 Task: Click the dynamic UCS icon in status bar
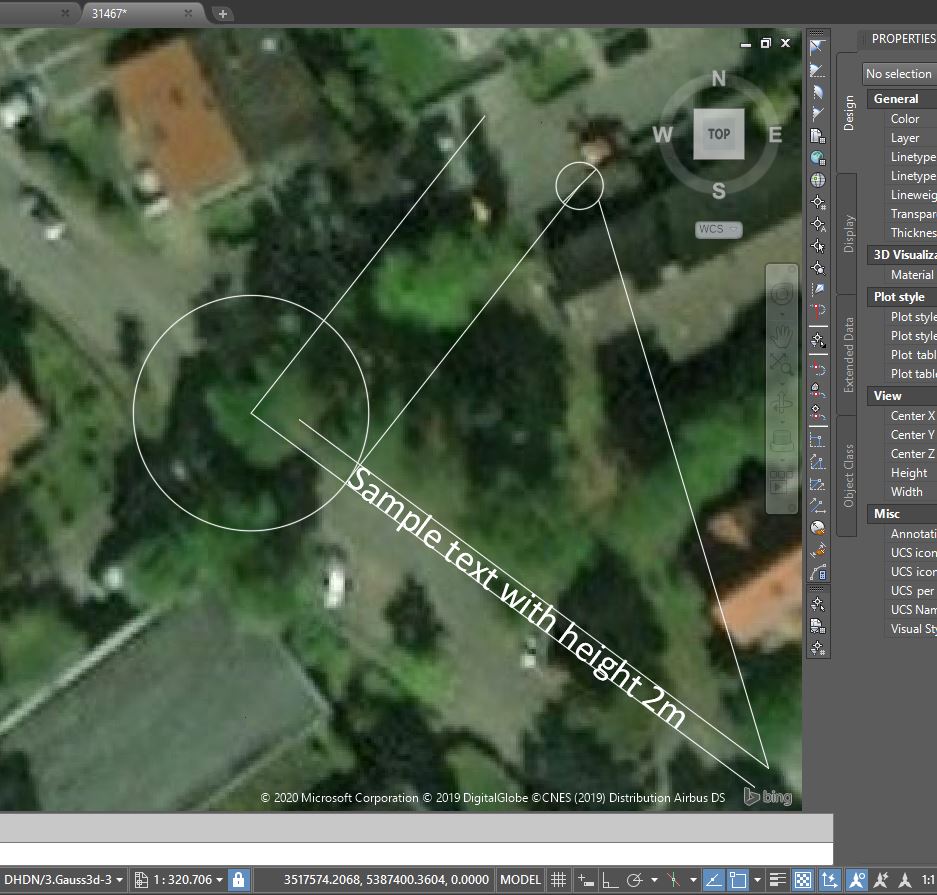(x=831, y=880)
